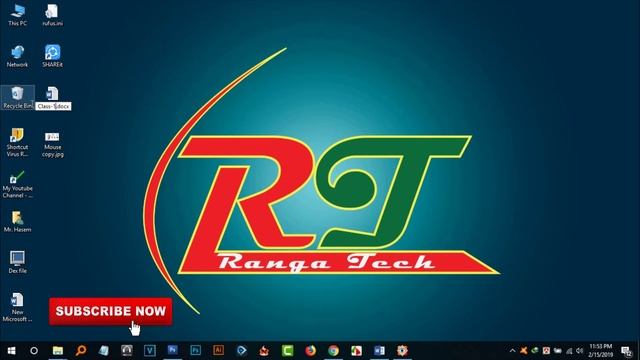Select Mouse copy.jpg image file
The width and height of the screenshot is (640, 360).
click(x=52, y=144)
